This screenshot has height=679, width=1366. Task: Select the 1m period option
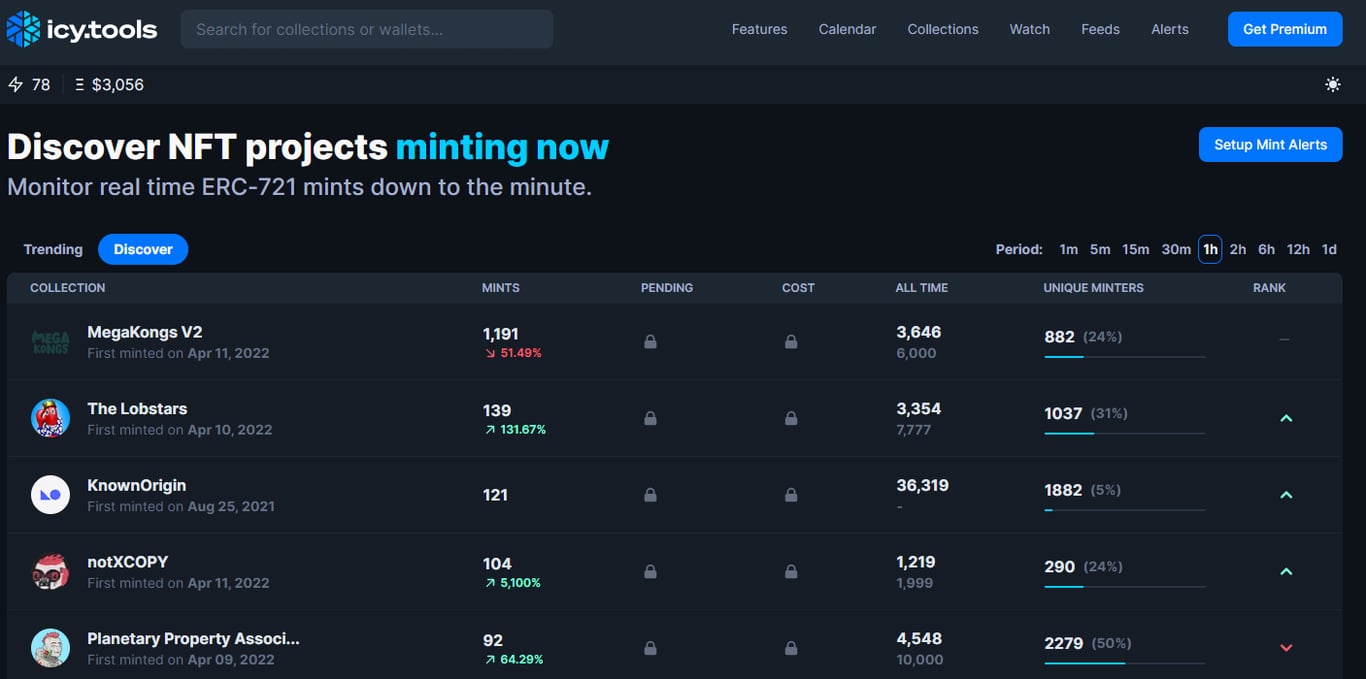click(x=1068, y=249)
